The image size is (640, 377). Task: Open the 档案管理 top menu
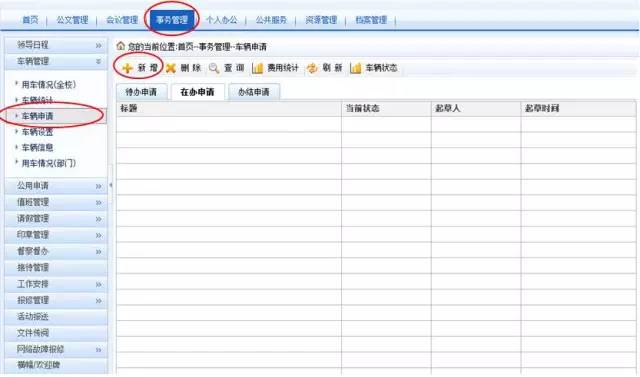click(x=371, y=20)
